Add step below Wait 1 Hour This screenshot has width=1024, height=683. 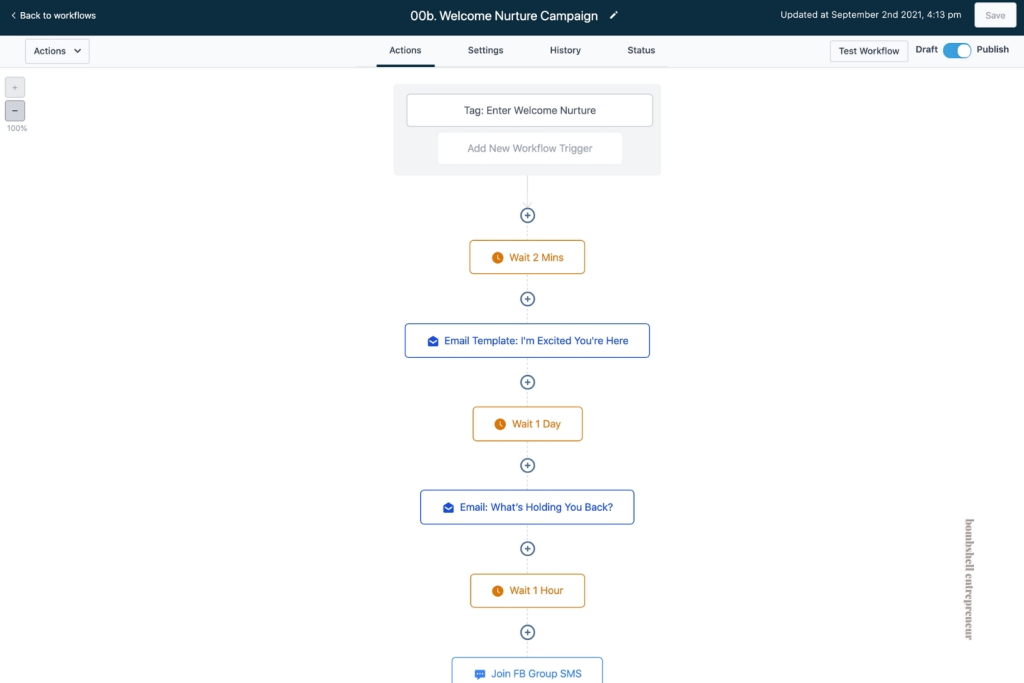527,632
